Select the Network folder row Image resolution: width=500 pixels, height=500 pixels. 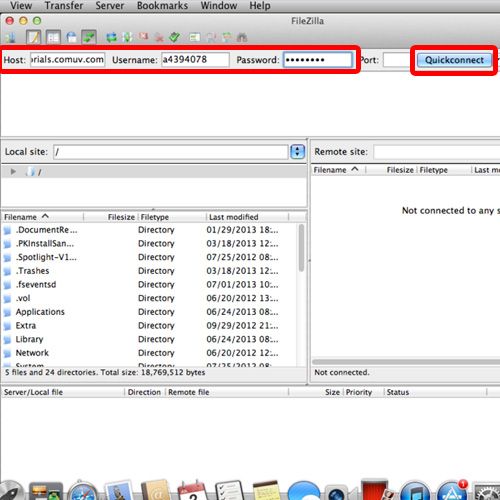click(149, 353)
